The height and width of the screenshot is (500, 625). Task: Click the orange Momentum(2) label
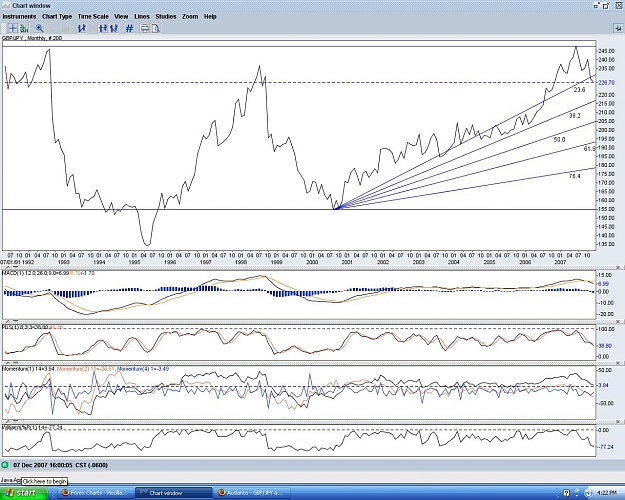(86, 369)
